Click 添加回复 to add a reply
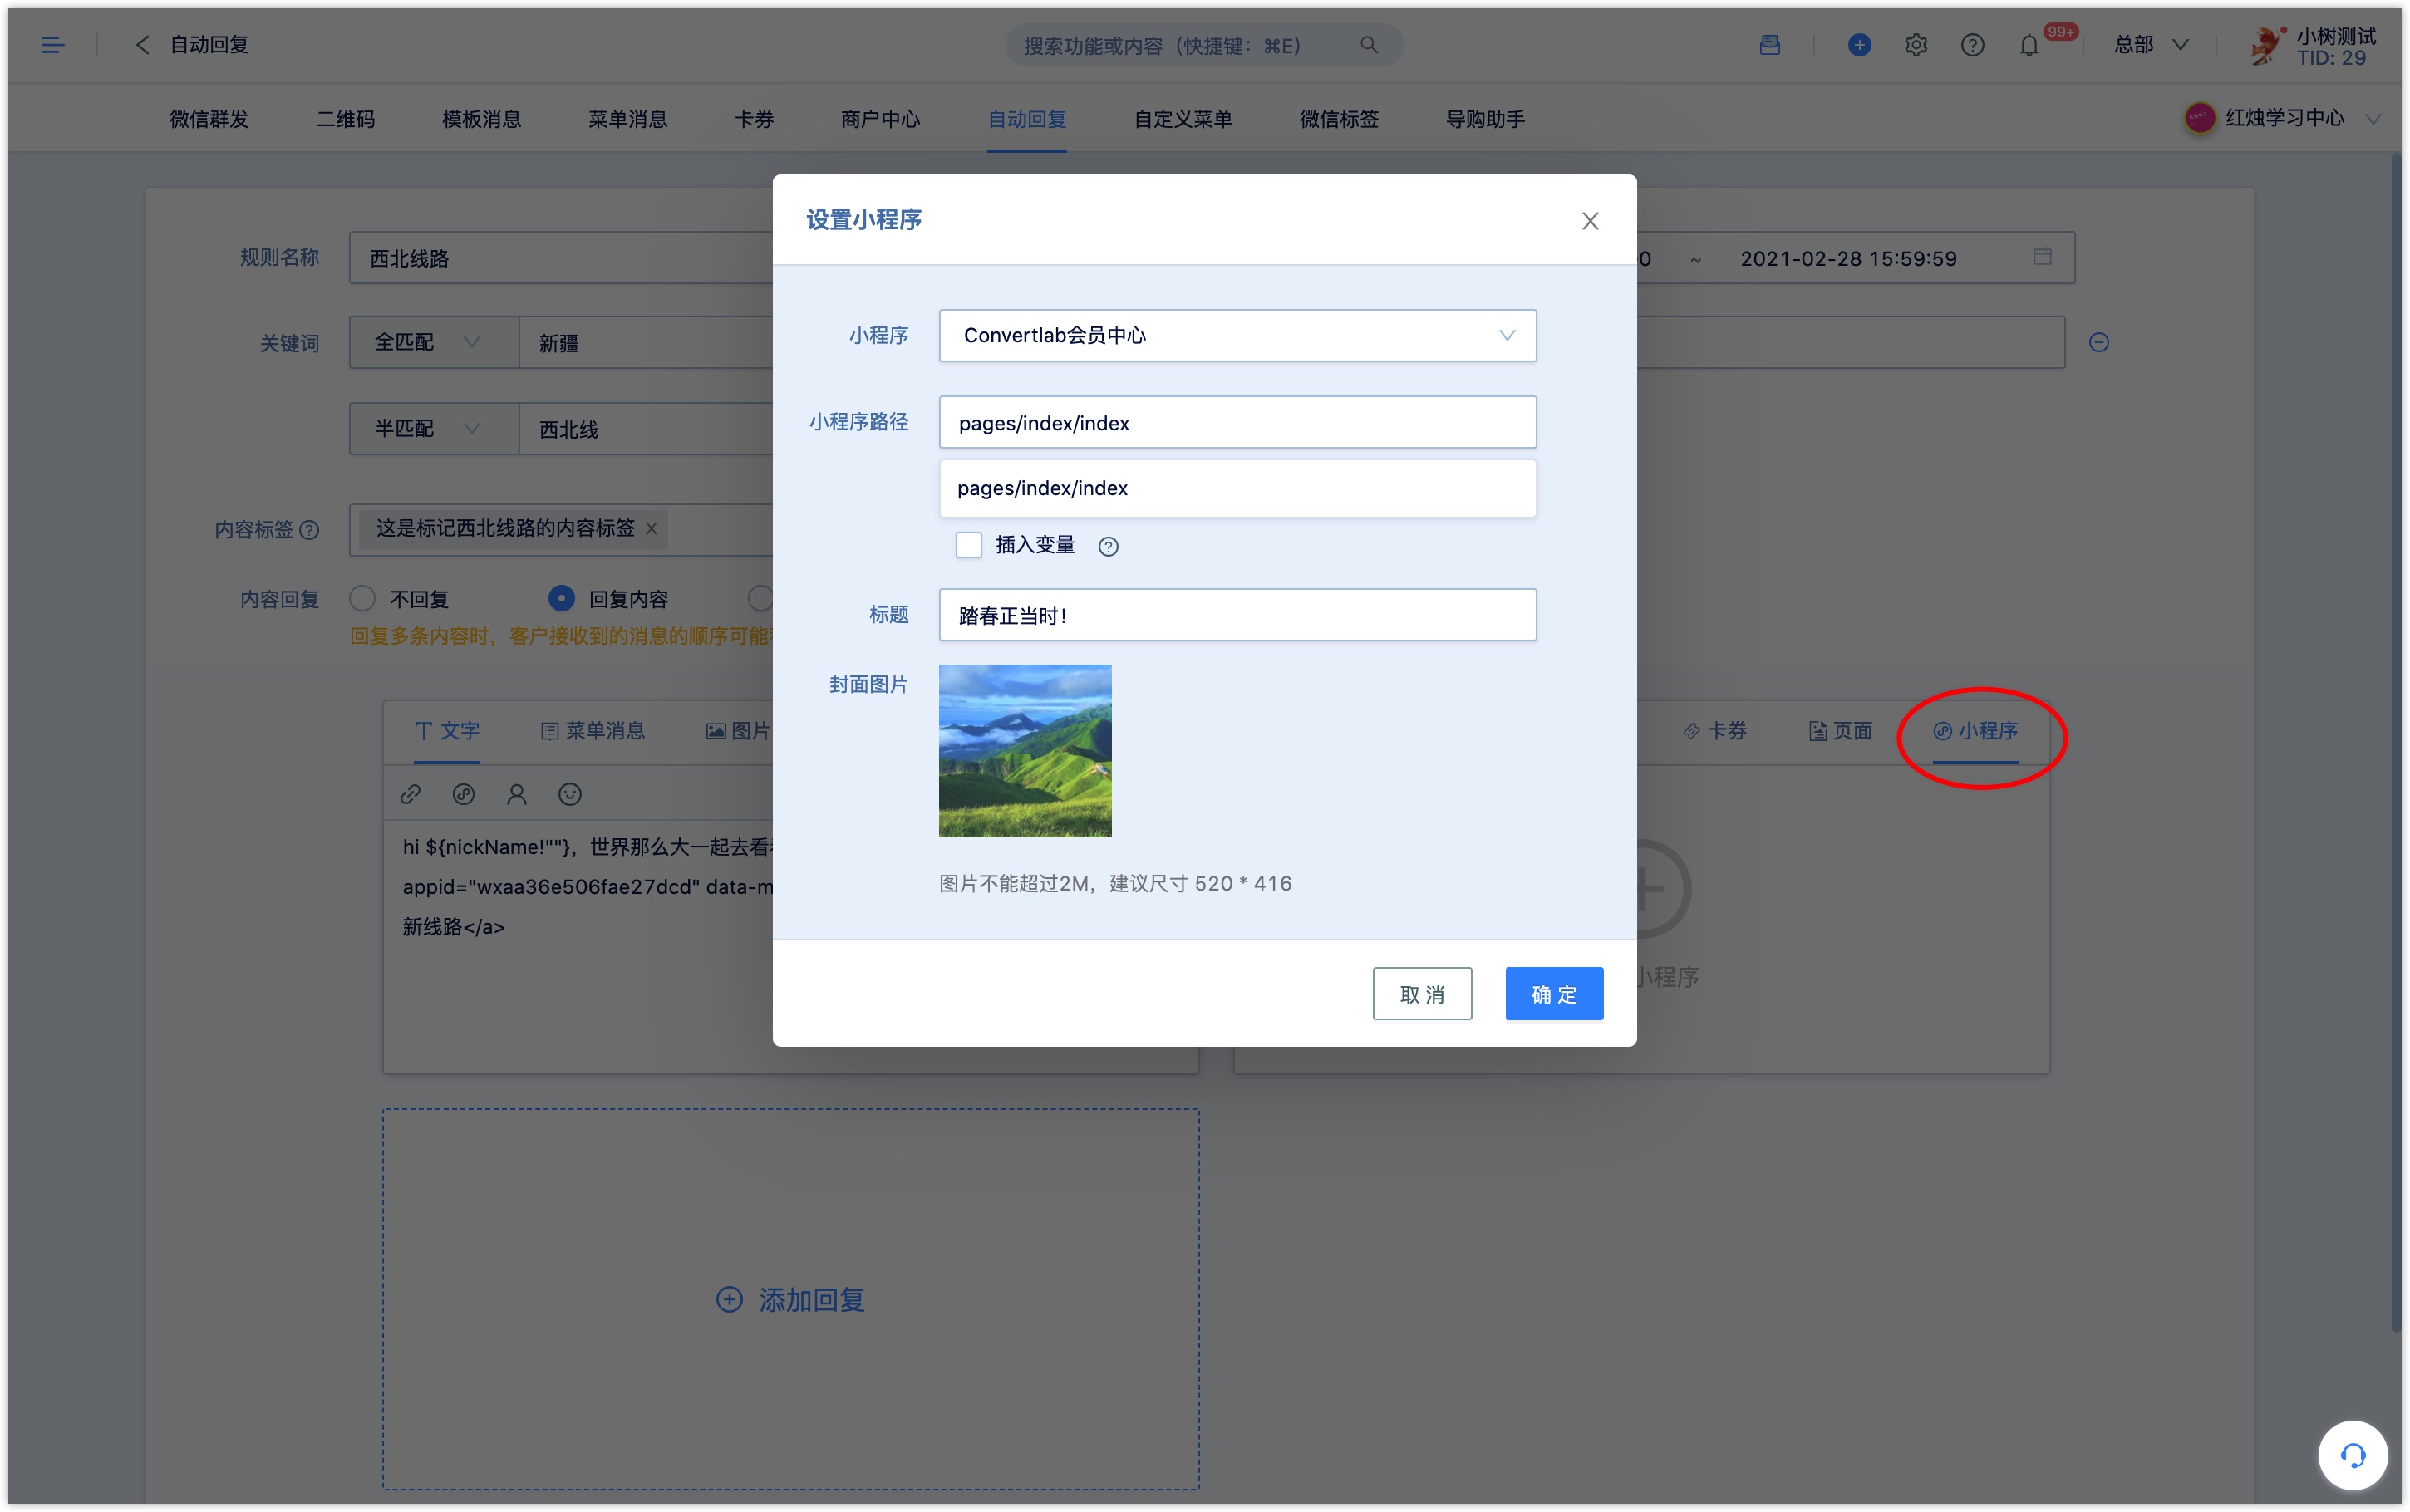This screenshot has width=2410, height=1512. pyautogui.click(x=790, y=1299)
